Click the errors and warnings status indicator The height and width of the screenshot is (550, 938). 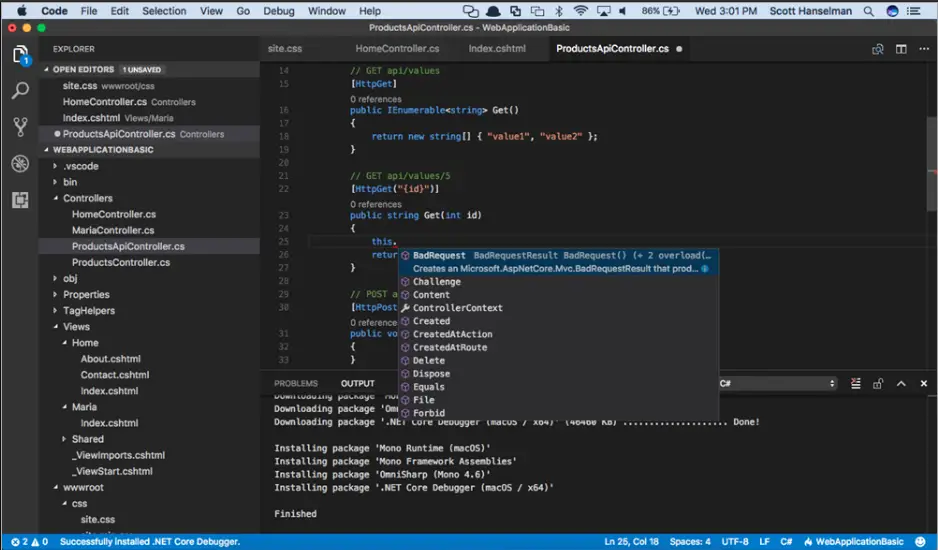tap(29, 542)
